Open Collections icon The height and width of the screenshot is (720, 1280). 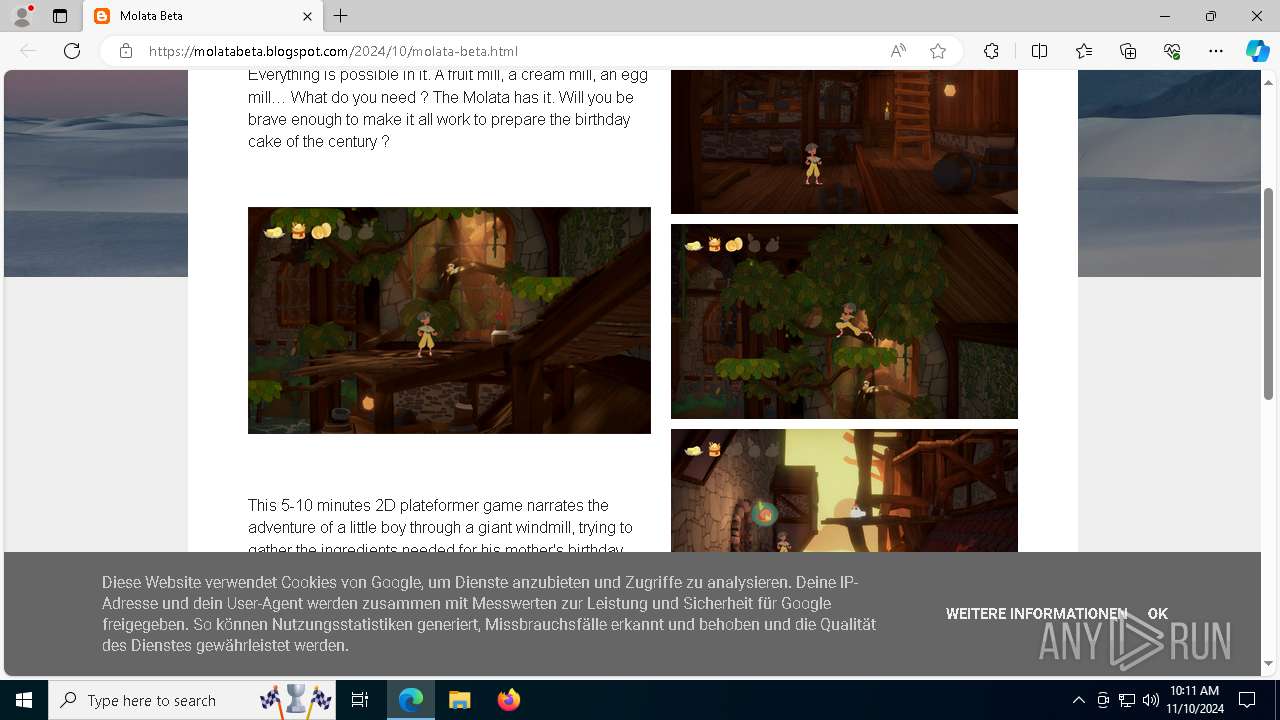tap(1128, 51)
